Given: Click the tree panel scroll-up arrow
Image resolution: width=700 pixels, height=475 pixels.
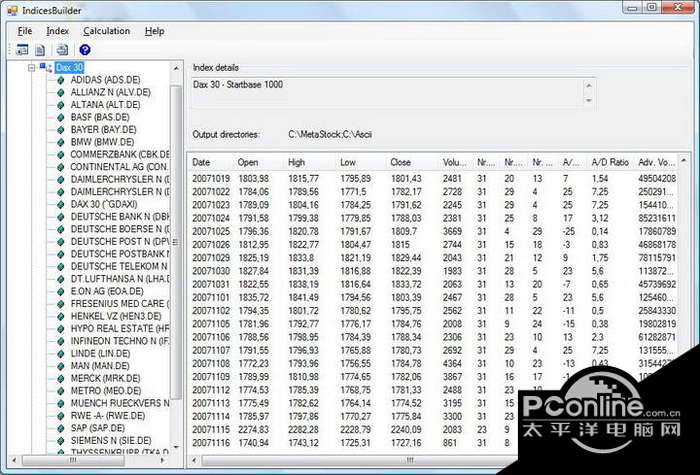Looking at the screenshot, I should pos(176,68).
